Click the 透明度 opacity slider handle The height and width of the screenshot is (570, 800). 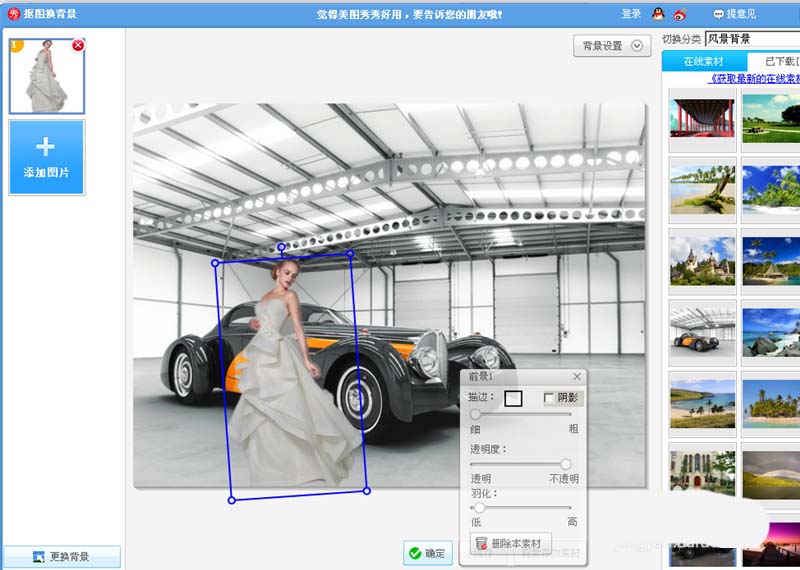[565, 464]
